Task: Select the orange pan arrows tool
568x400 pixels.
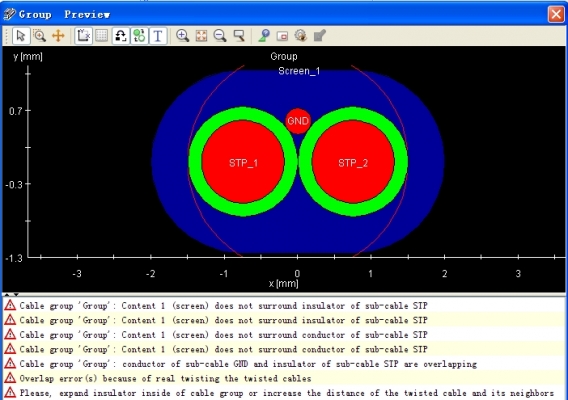Action: (x=58, y=36)
